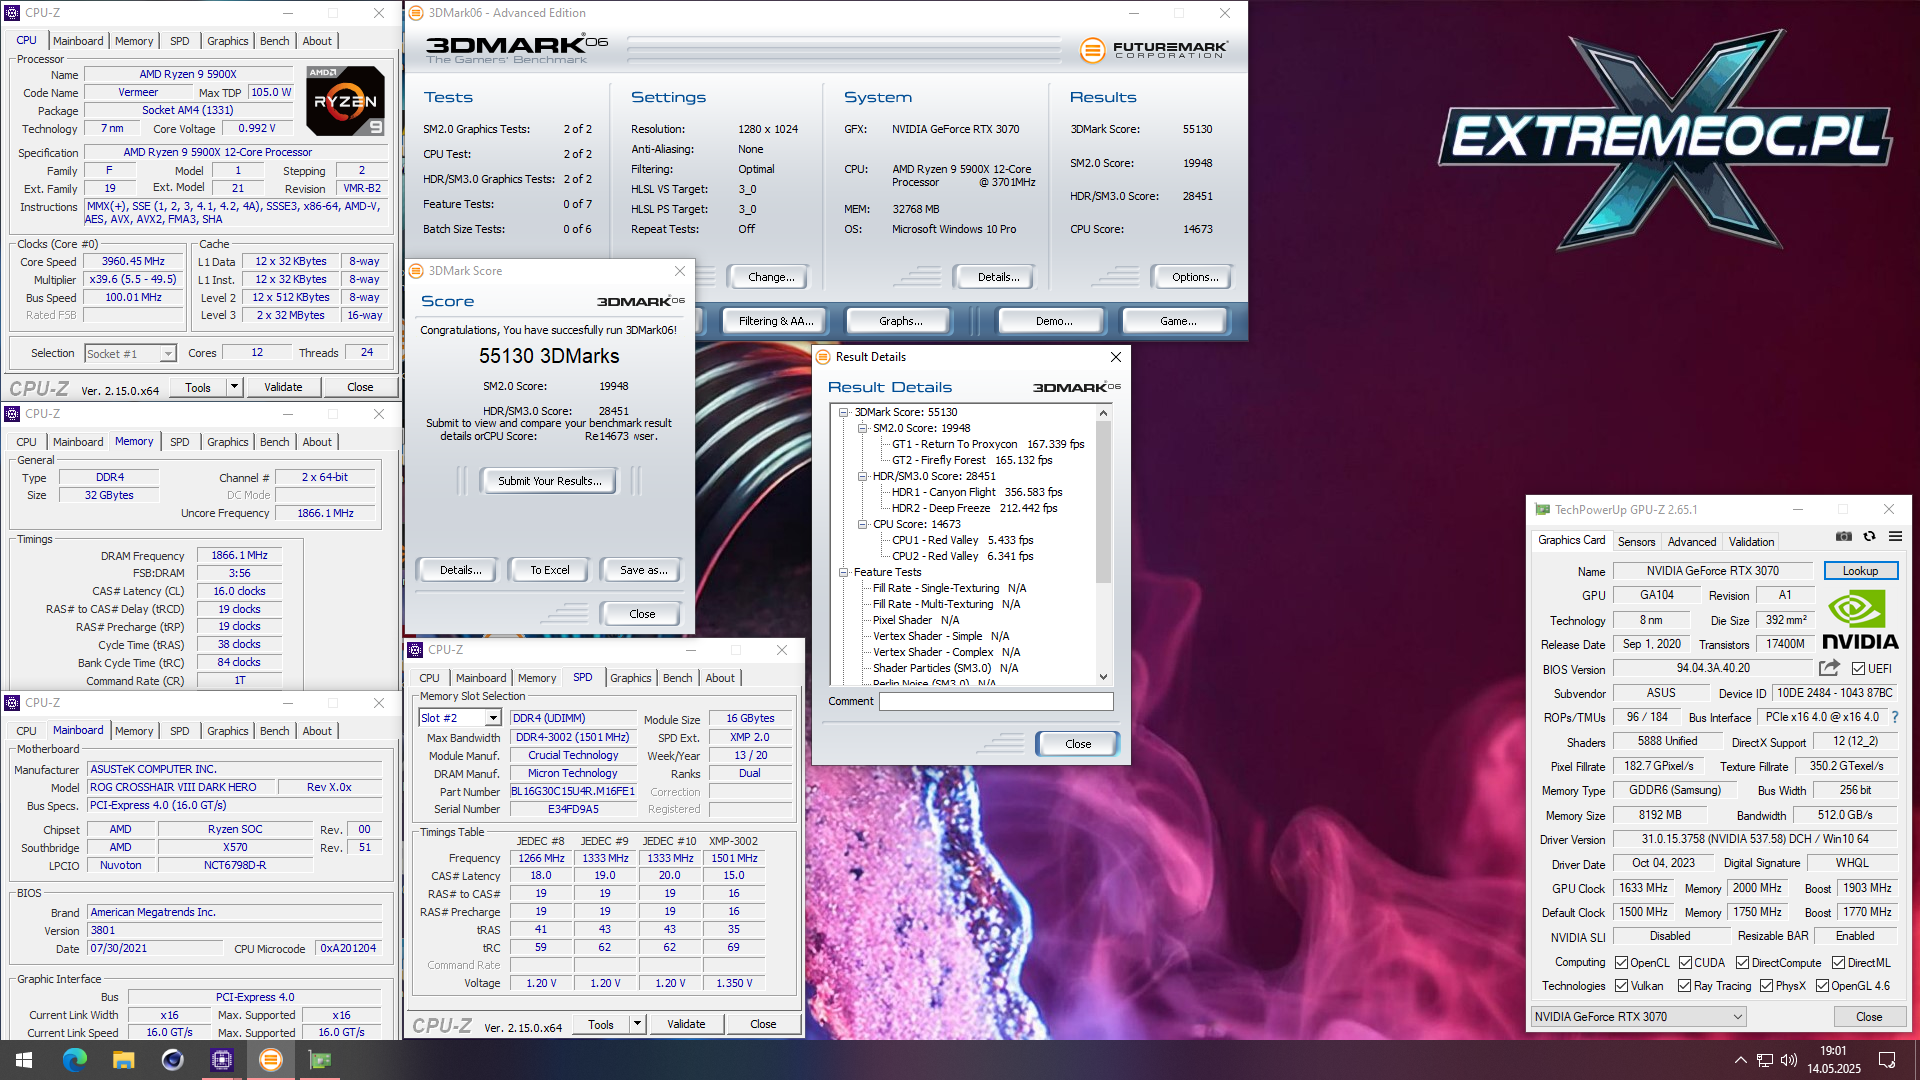The image size is (1920, 1080).
Task: Click the Futuremark Corporation logo
Action: coord(1154,48)
